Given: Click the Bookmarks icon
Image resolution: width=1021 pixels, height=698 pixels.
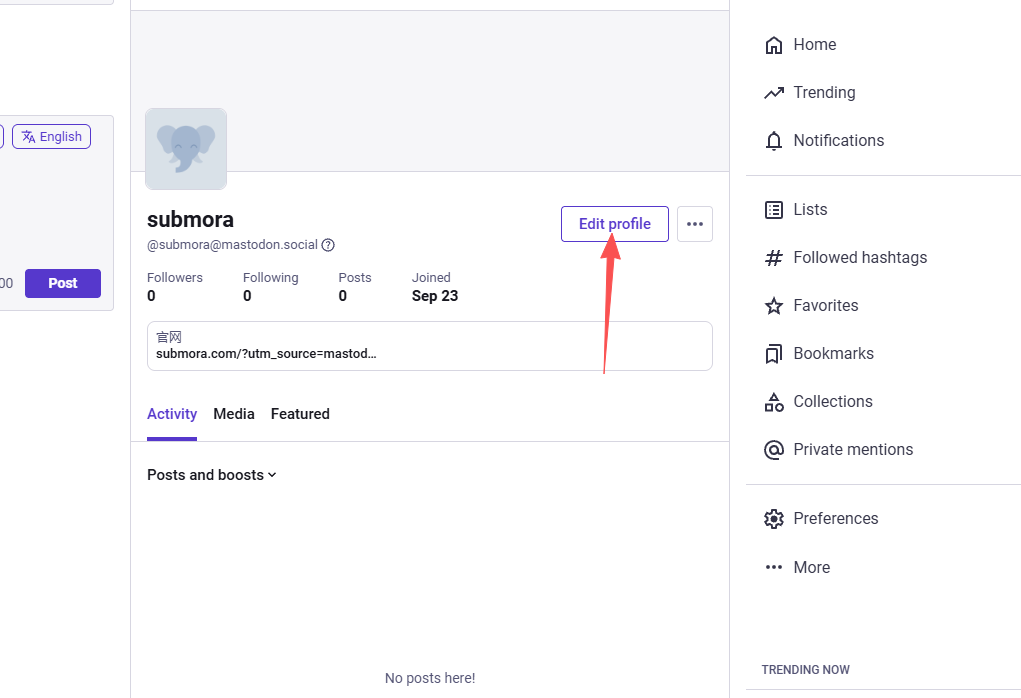Looking at the screenshot, I should [774, 354].
